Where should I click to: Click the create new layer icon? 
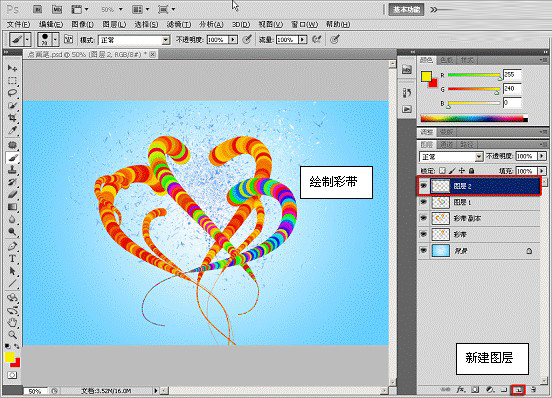click(519, 390)
